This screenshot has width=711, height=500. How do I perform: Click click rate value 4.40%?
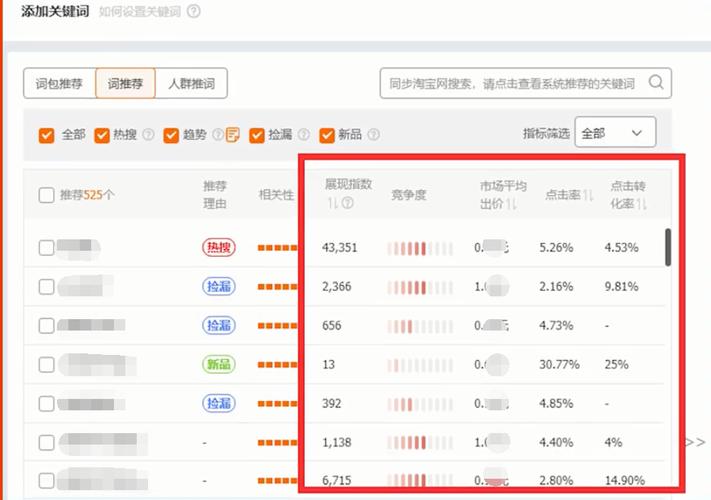(556, 442)
